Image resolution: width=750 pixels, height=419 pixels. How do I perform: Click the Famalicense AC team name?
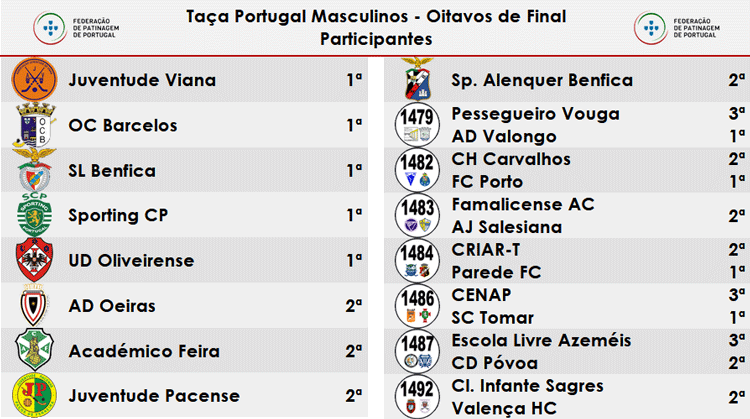[523, 204]
